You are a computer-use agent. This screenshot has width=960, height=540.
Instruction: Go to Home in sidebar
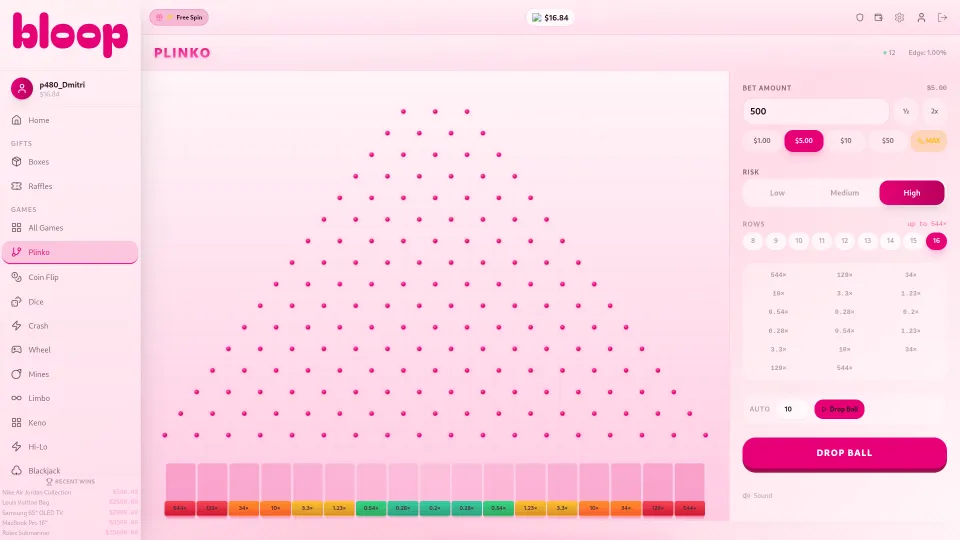pyautogui.click(x=70, y=120)
